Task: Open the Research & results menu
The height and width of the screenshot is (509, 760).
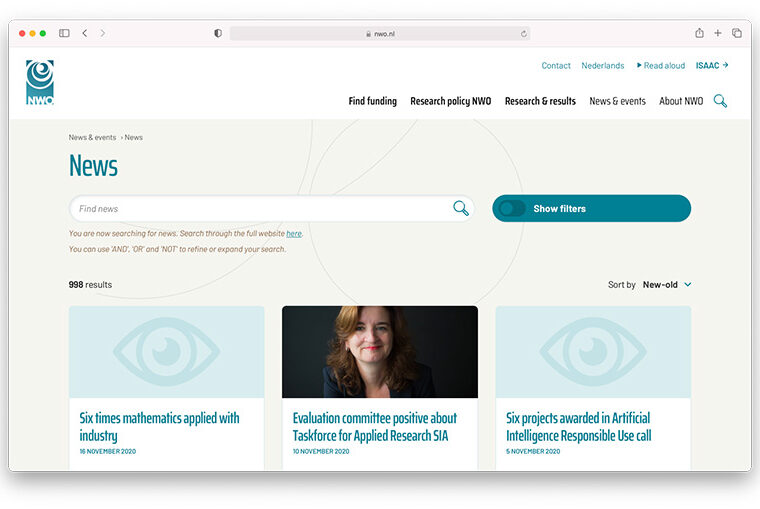Action: (540, 101)
